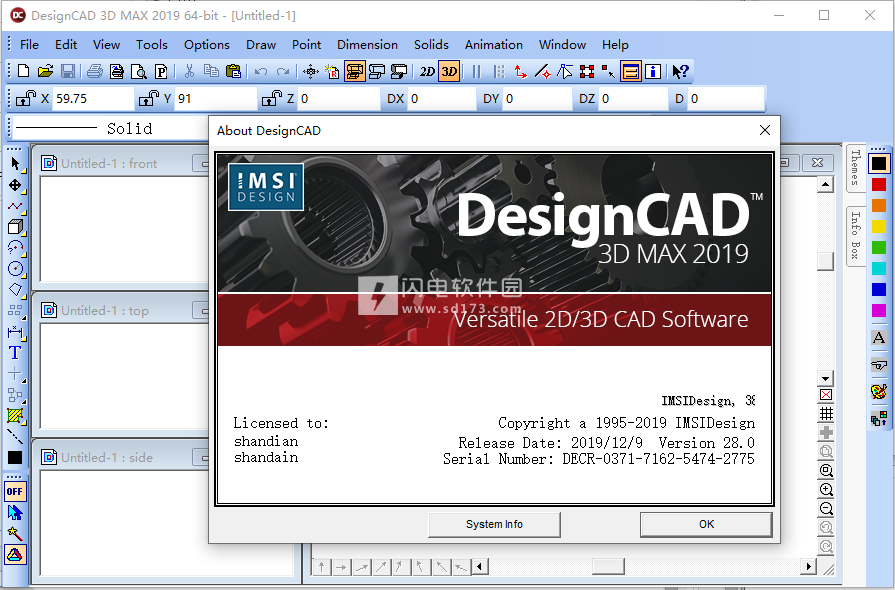The image size is (895, 590).
Task: Pick the red color swatch
Action: point(879,185)
